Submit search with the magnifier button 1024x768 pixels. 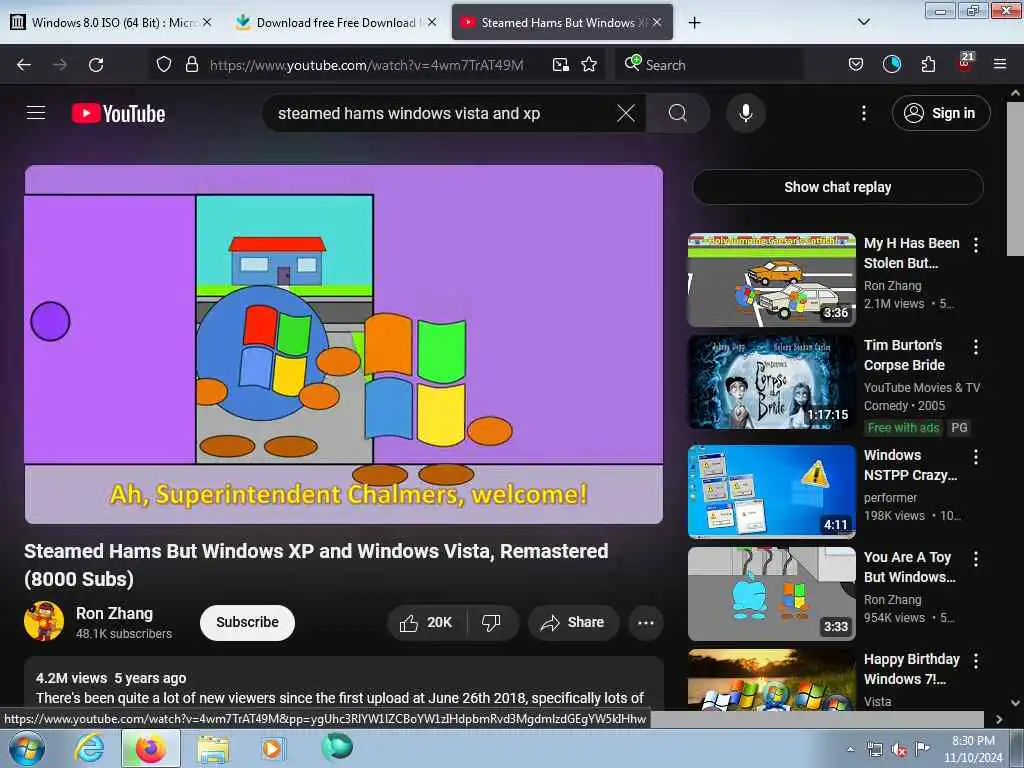pyautogui.click(x=678, y=114)
